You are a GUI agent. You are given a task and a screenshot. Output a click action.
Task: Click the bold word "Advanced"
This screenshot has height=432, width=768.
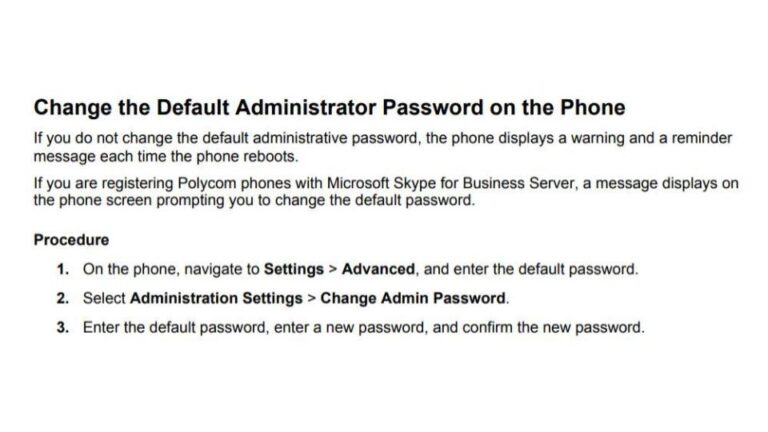(378, 269)
